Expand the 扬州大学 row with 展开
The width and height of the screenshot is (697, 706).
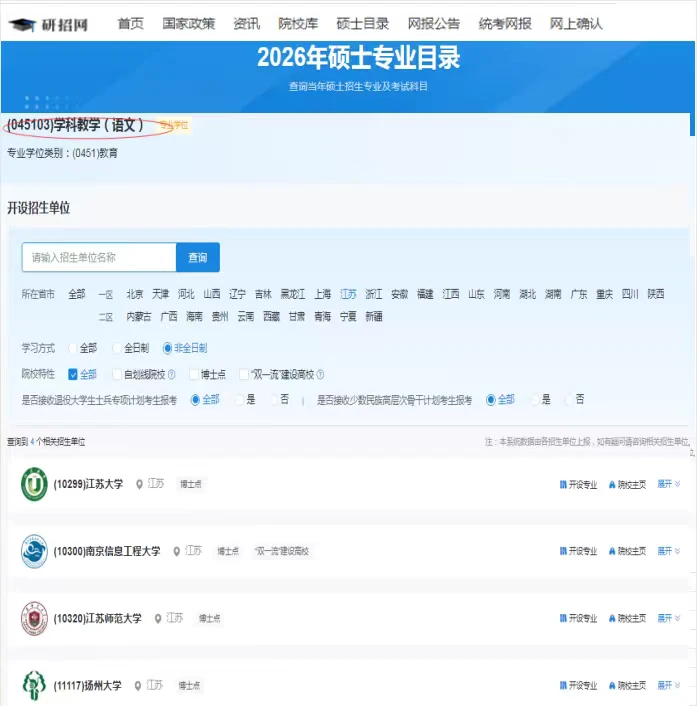(669, 685)
